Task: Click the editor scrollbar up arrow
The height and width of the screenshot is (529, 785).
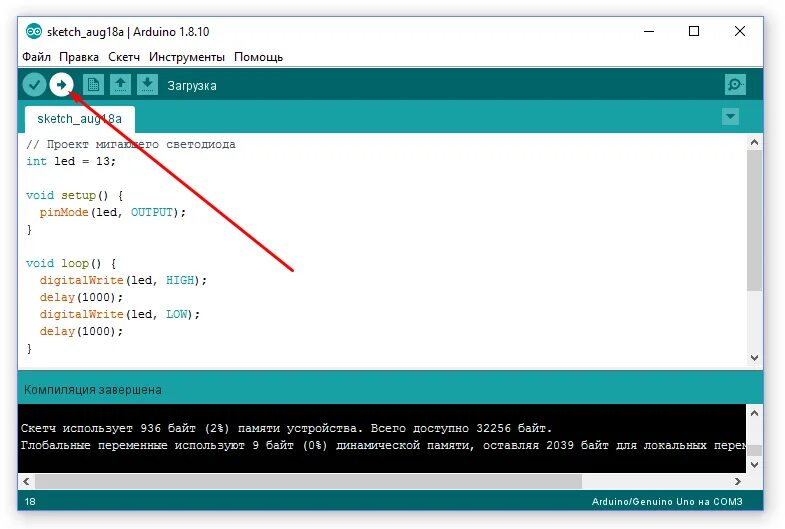Action: coord(754,143)
